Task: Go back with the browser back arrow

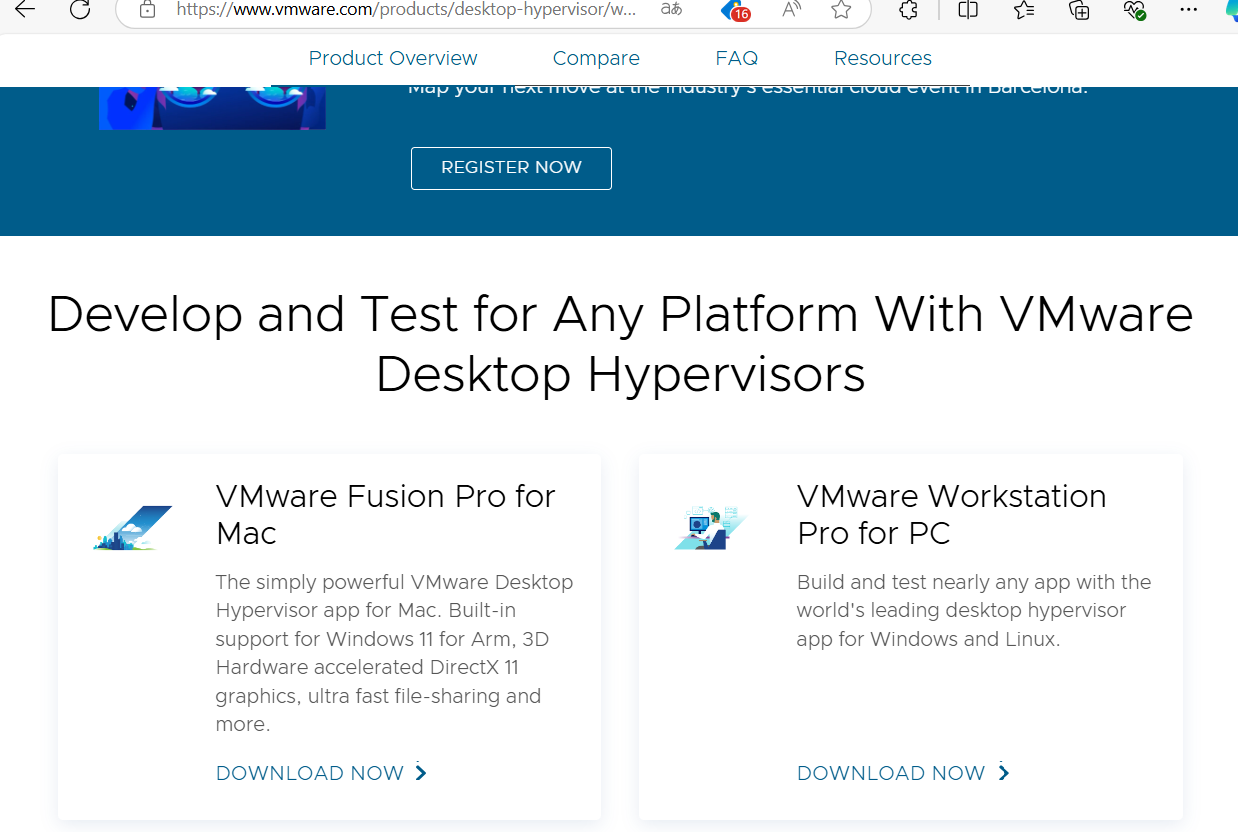Action: pyautogui.click(x=25, y=10)
